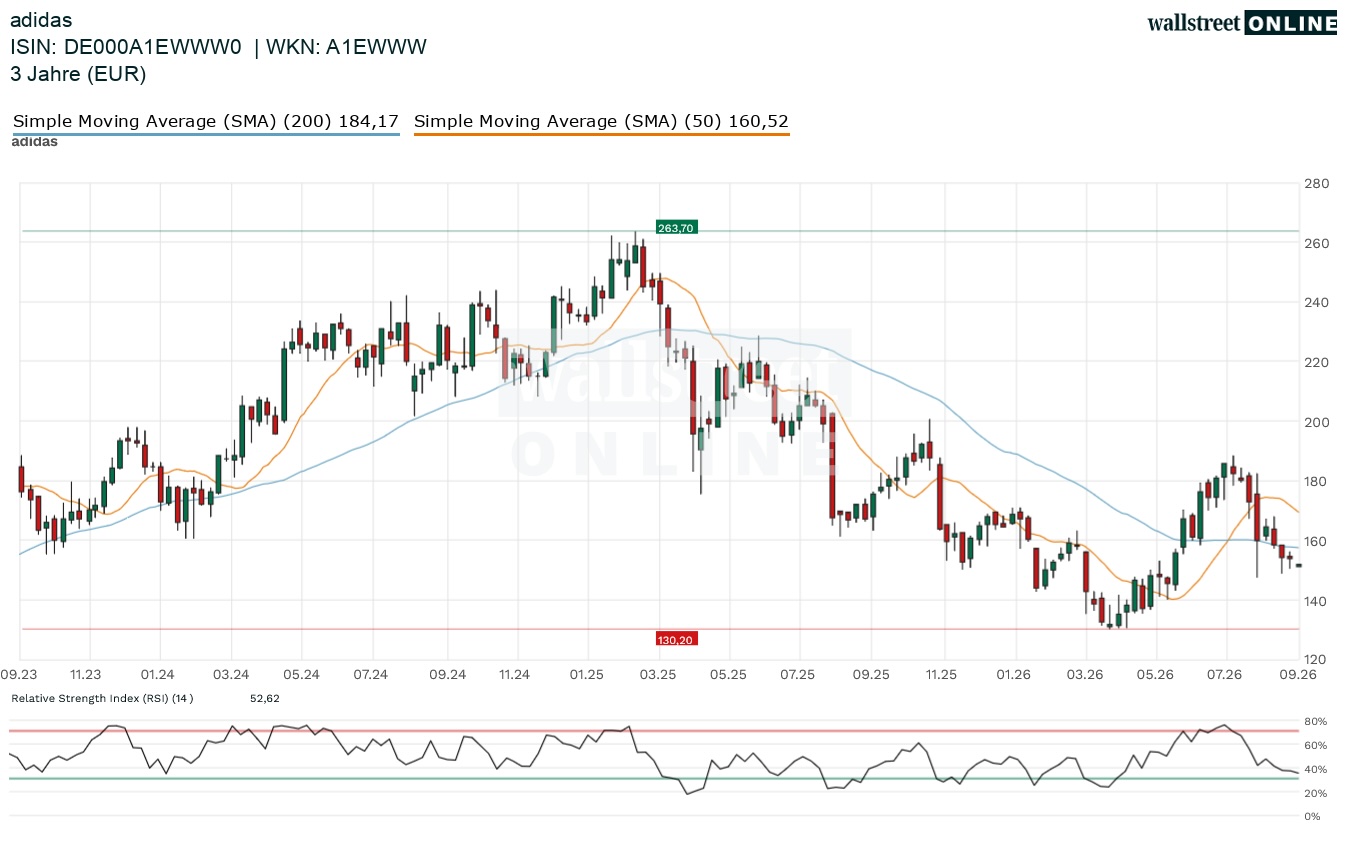
Task: Click the large adidas chart title
Action: pos(41,19)
